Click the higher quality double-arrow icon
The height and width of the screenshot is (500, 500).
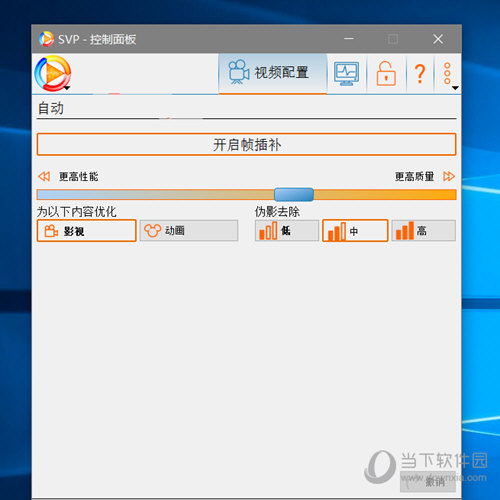pyautogui.click(x=449, y=176)
